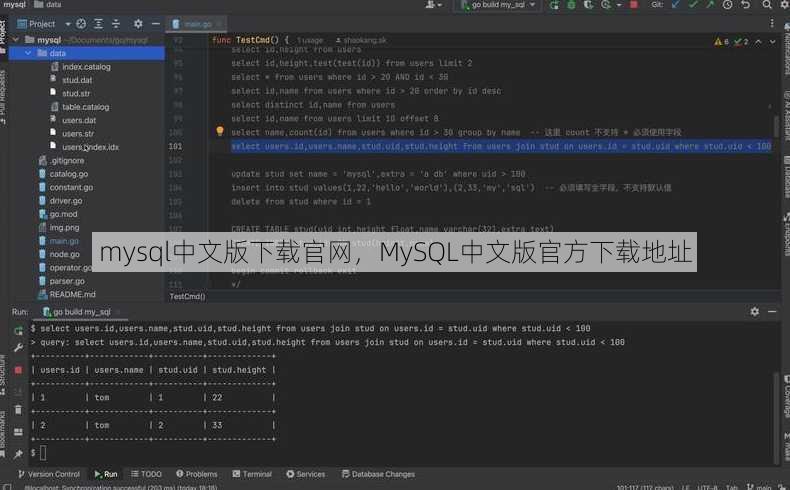Expand all icon in Project panel toolbar
Image resolution: width=790 pixels, height=490 pixels.
99,24
